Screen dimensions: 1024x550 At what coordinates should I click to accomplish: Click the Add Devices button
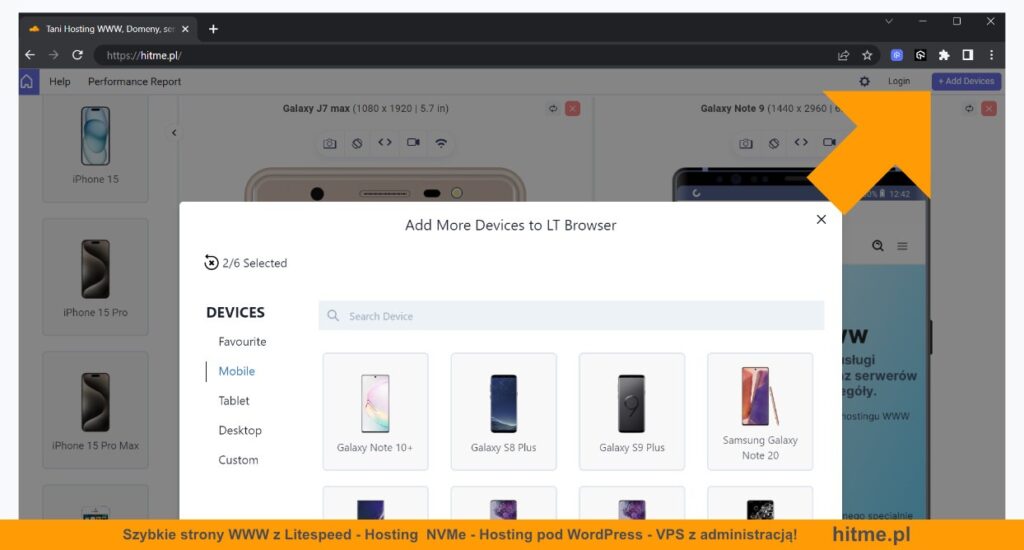[966, 81]
